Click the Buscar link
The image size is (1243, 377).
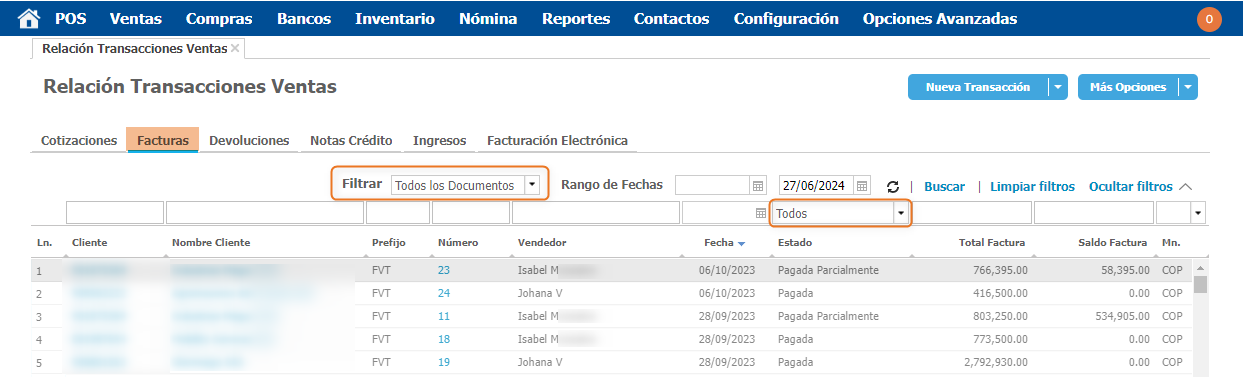tap(944, 187)
